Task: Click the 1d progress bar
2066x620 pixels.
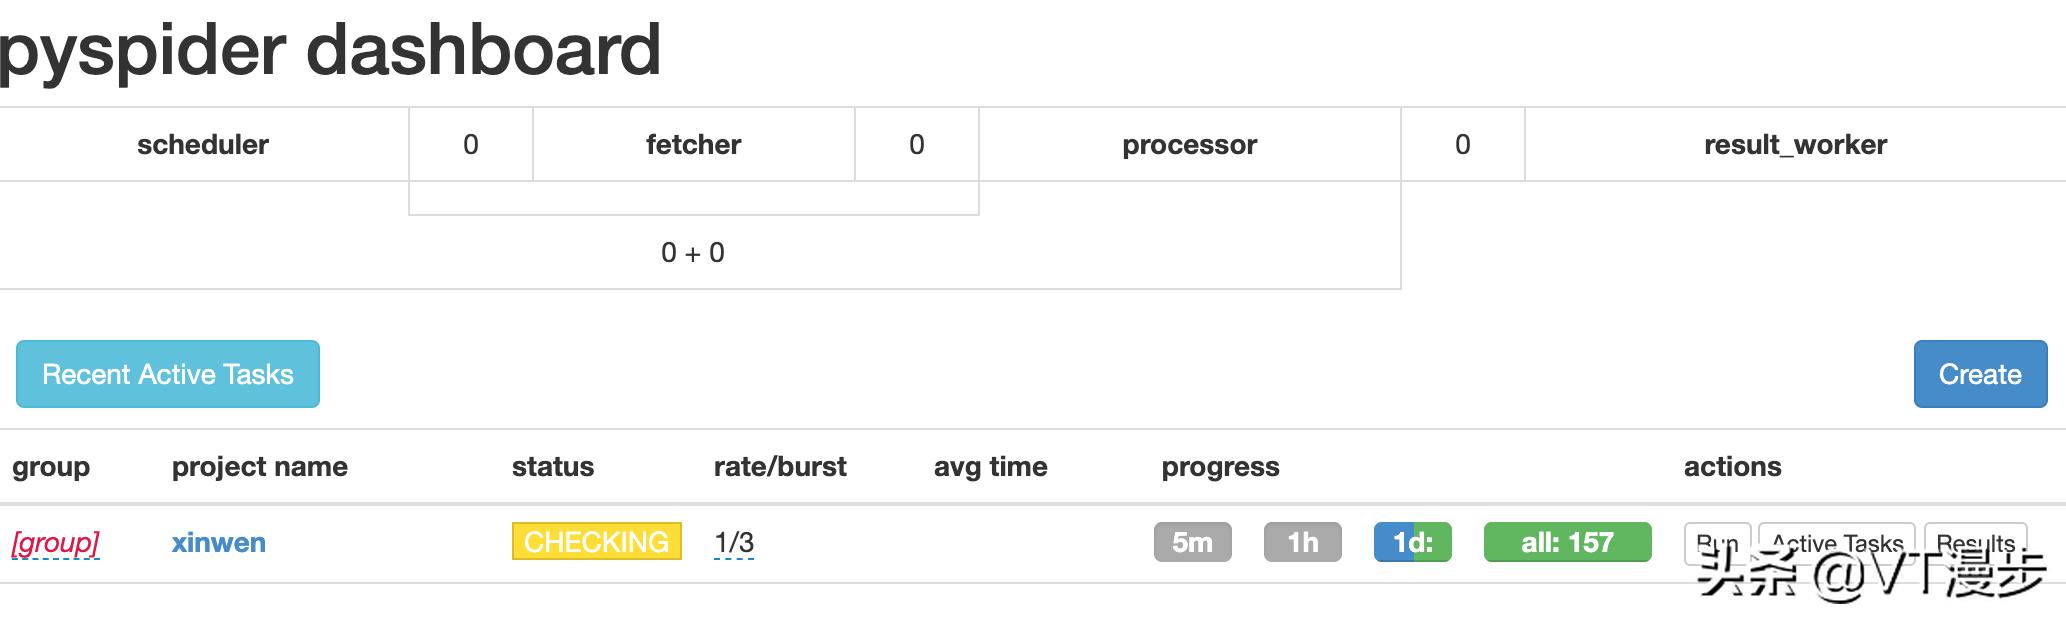Action: tap(1412, 542)
